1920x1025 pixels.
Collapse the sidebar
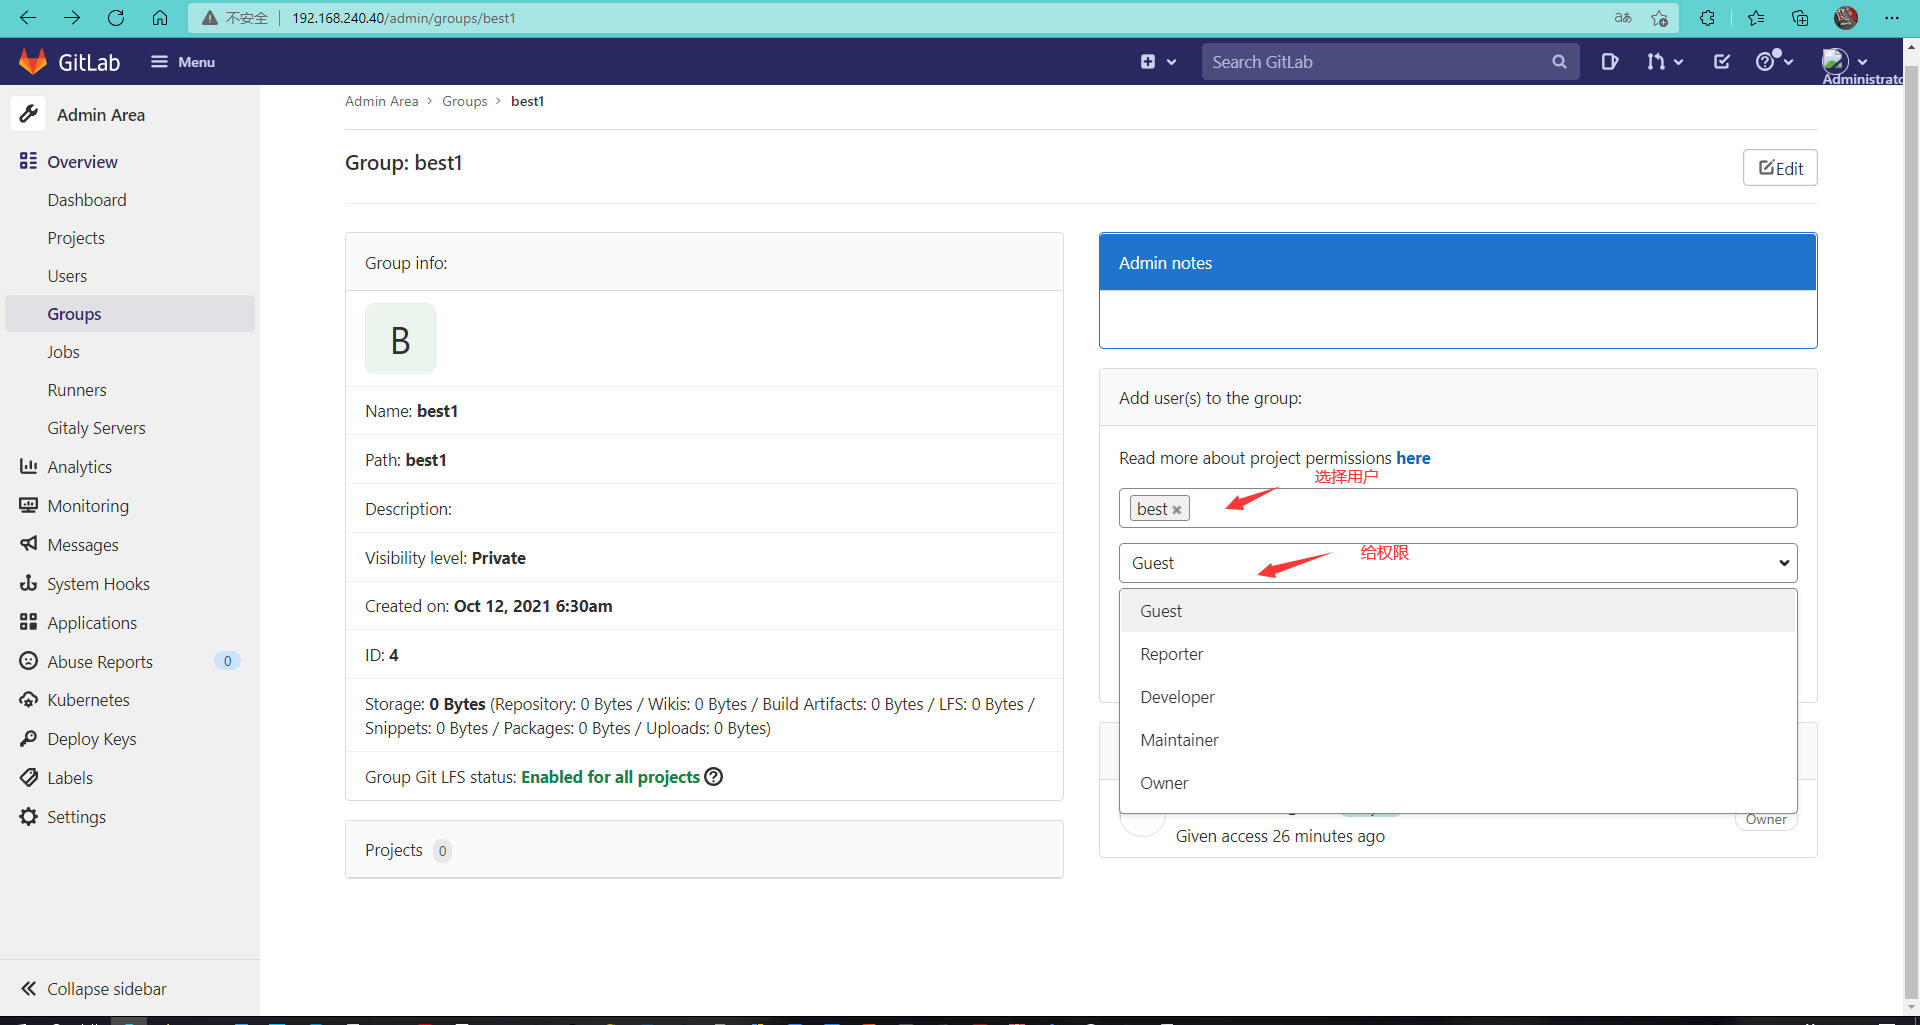click(105, 988)
